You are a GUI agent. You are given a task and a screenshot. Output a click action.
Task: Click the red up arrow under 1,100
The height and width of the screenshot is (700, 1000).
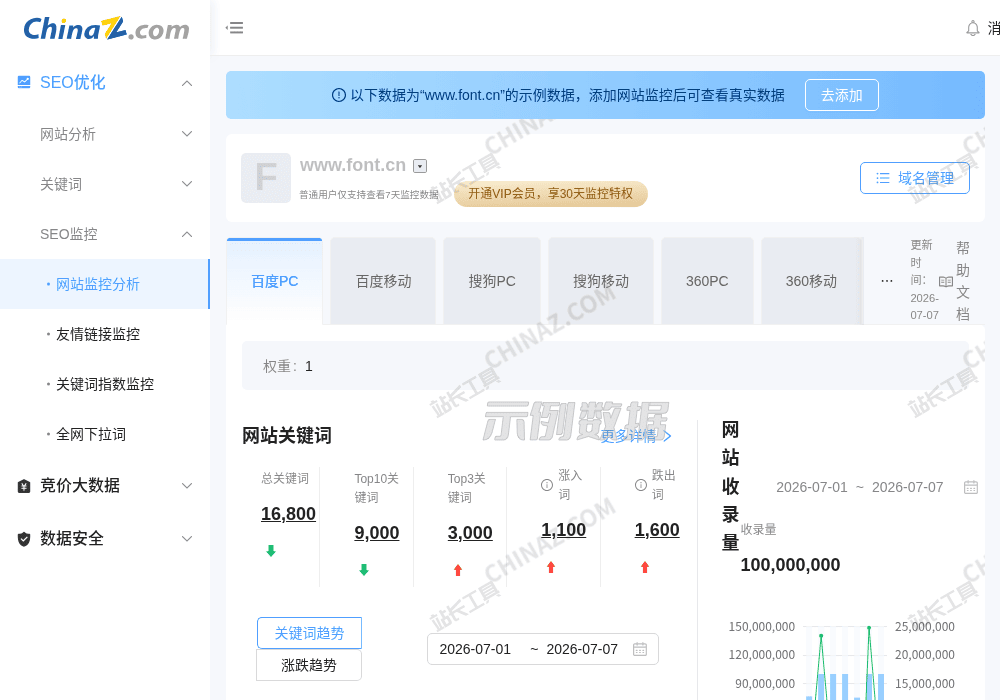point(551,567)
